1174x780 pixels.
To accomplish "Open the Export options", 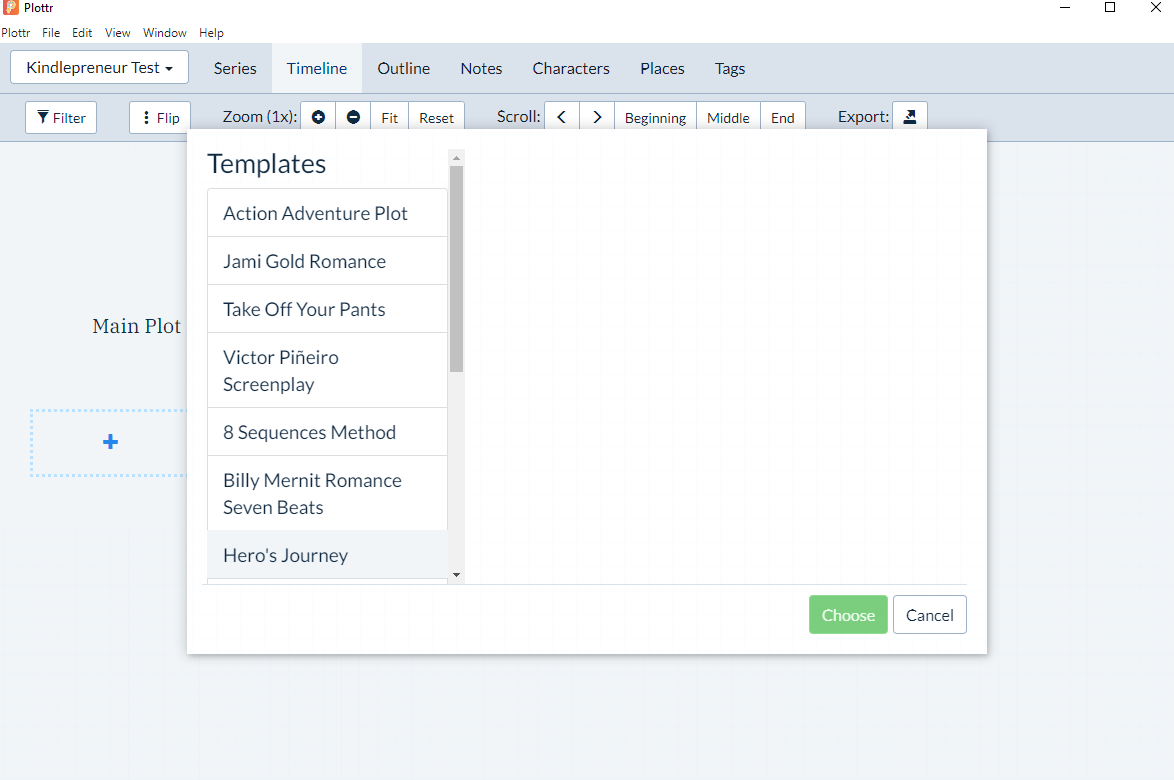I will click(x=909, y=116).
